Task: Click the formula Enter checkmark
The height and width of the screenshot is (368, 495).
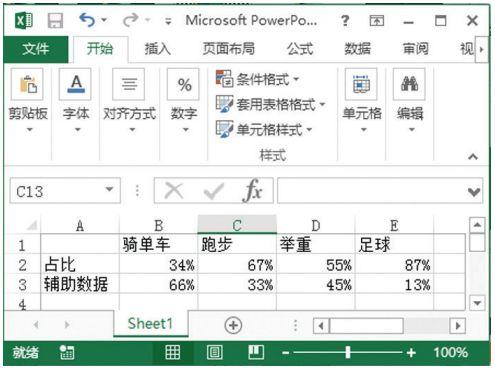Action: click(214, 191)
